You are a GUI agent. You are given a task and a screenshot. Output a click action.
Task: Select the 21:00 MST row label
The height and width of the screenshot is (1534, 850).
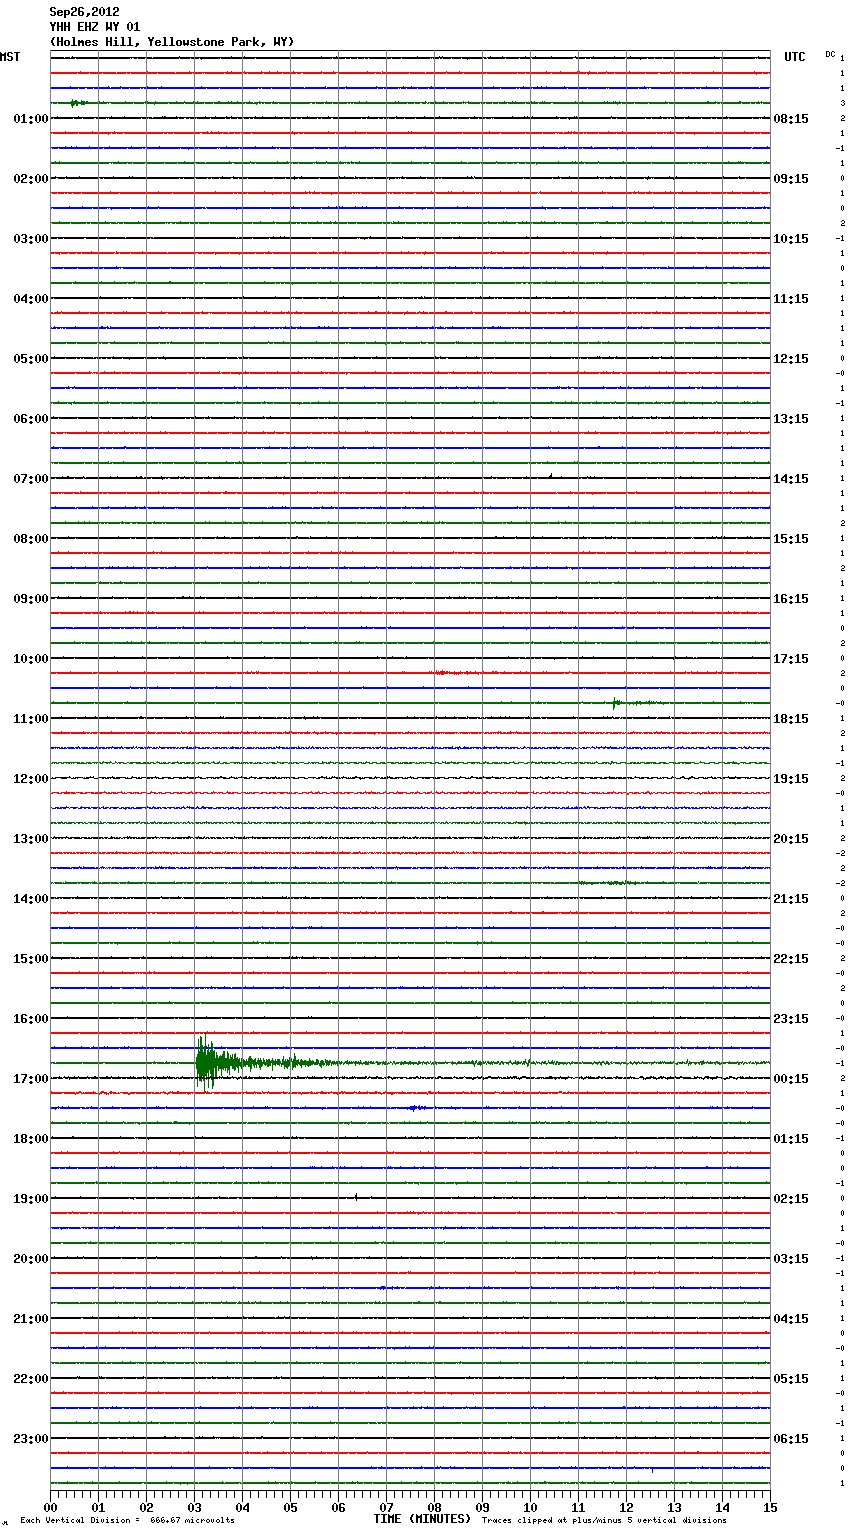tap(30, 1319)
